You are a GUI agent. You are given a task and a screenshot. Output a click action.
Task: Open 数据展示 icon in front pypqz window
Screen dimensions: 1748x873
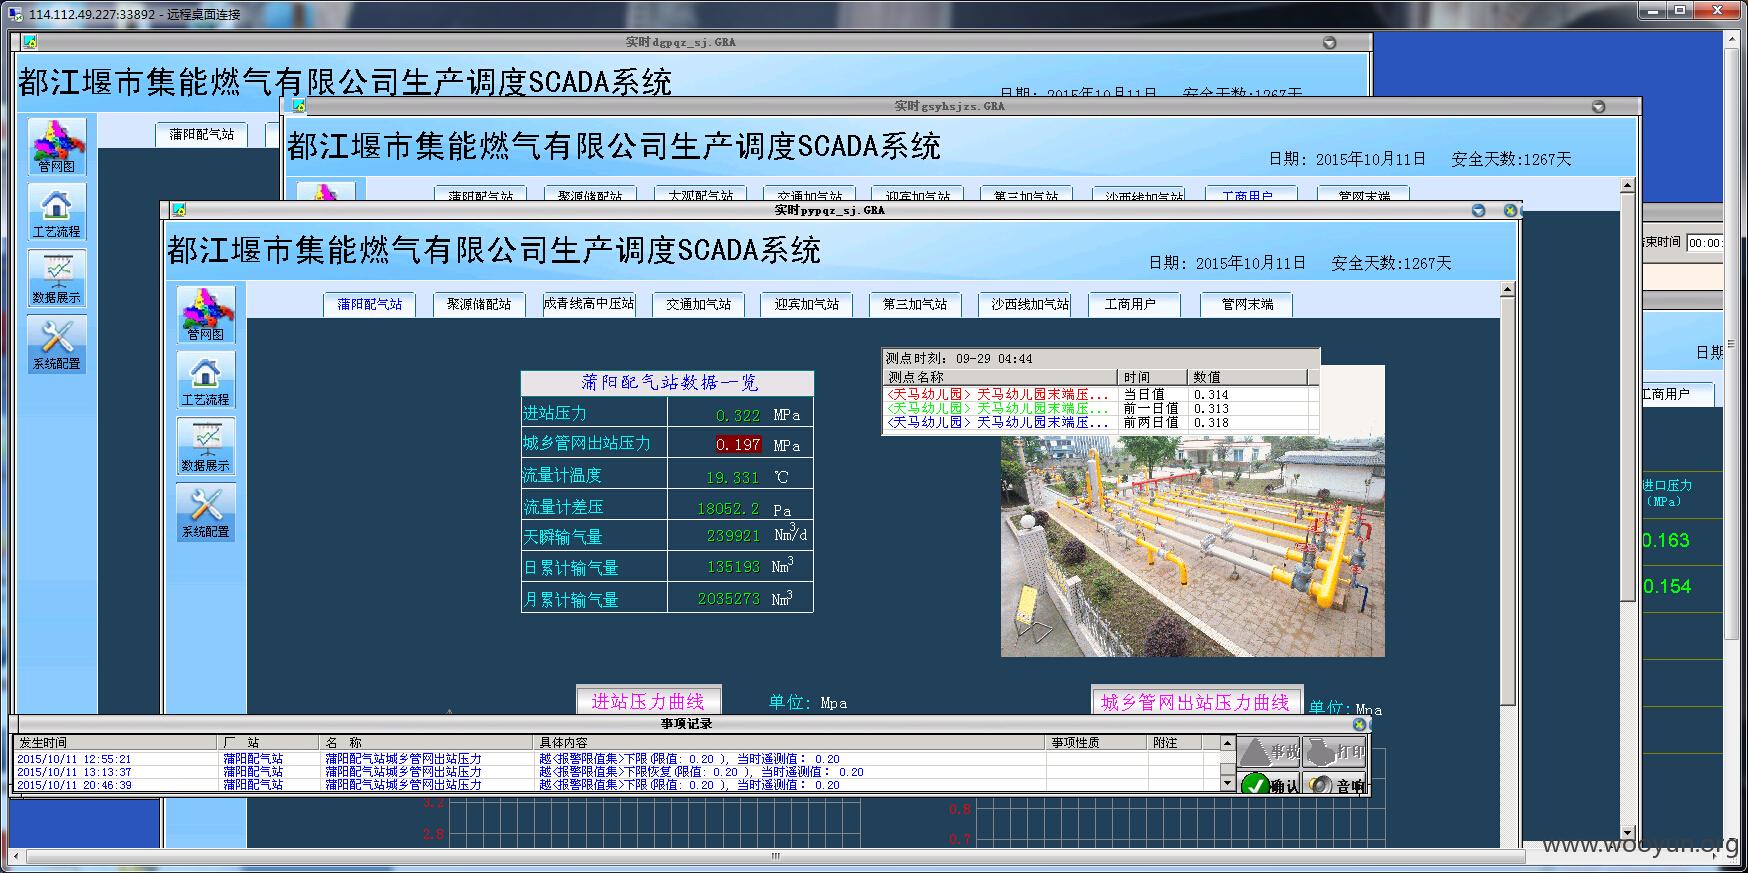tap(206, 445)
